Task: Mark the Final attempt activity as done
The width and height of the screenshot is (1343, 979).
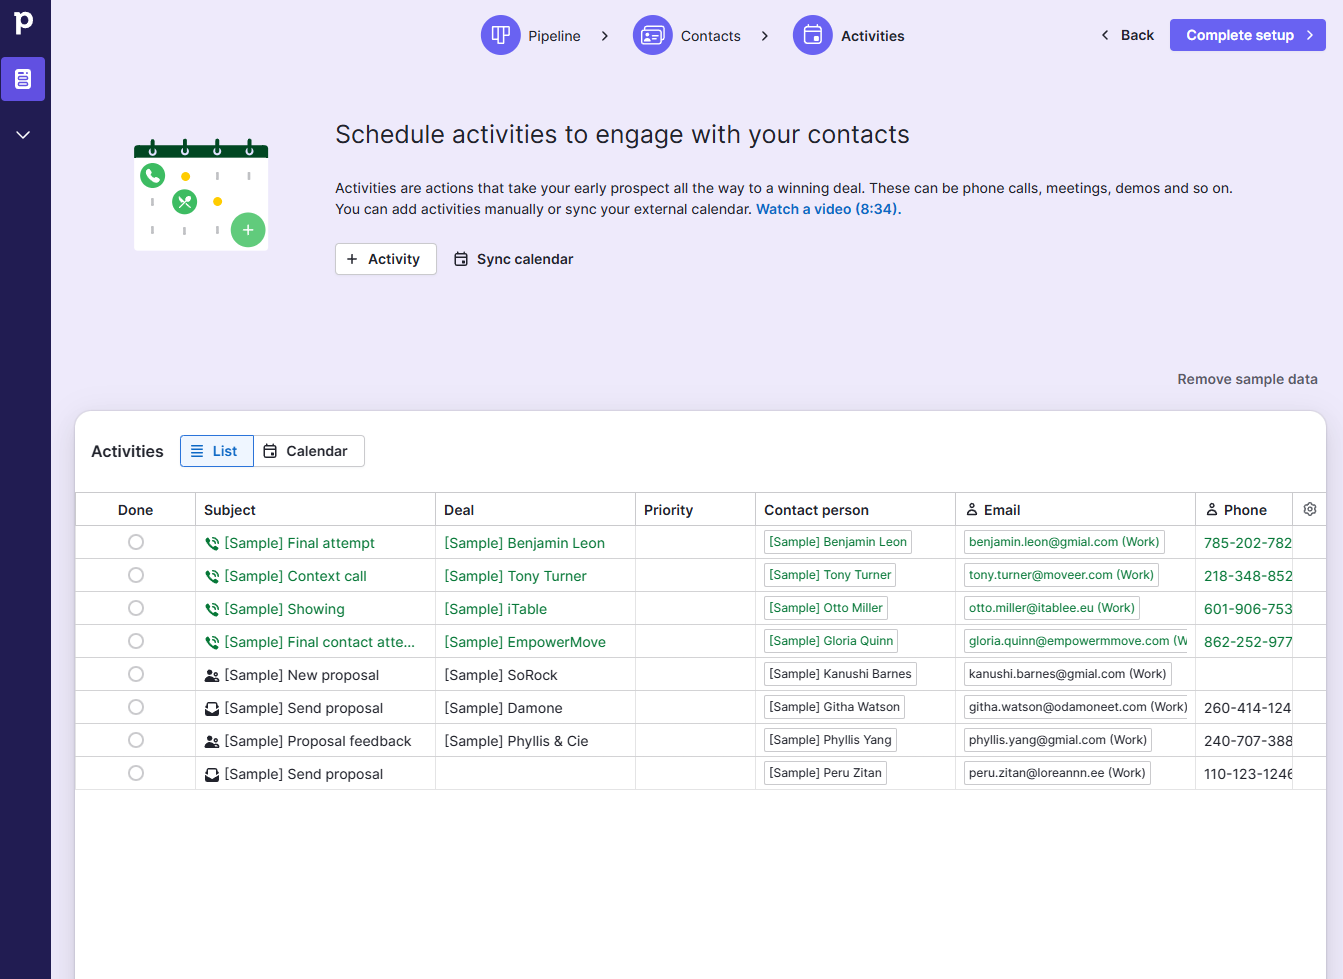Action: (x=135, y=542)
